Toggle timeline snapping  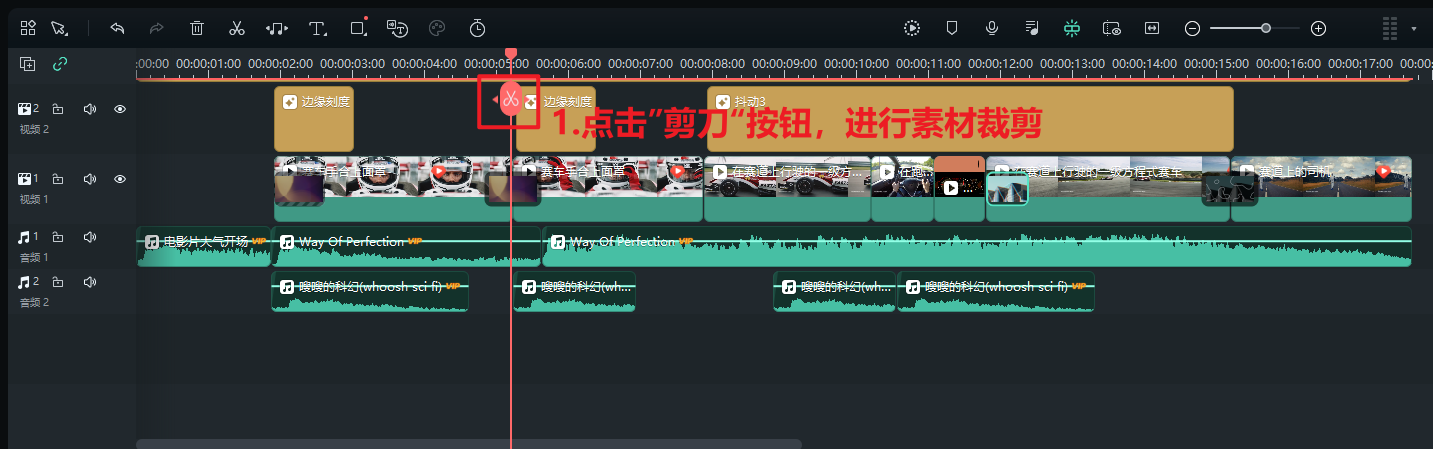[x=1072, y=28]
